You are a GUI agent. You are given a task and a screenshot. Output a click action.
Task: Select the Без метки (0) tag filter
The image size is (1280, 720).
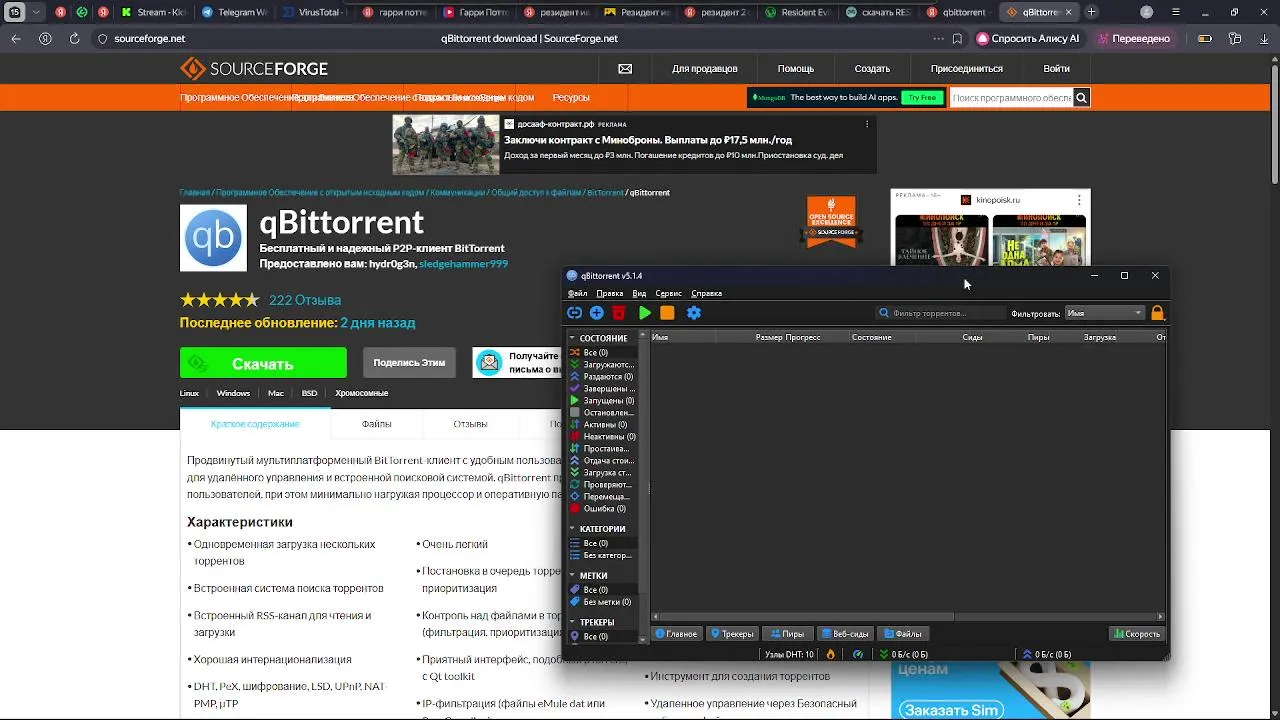(x=601, y=602)
